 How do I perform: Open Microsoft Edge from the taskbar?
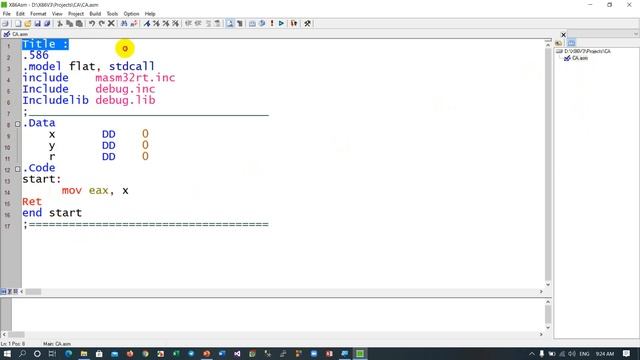68,354
